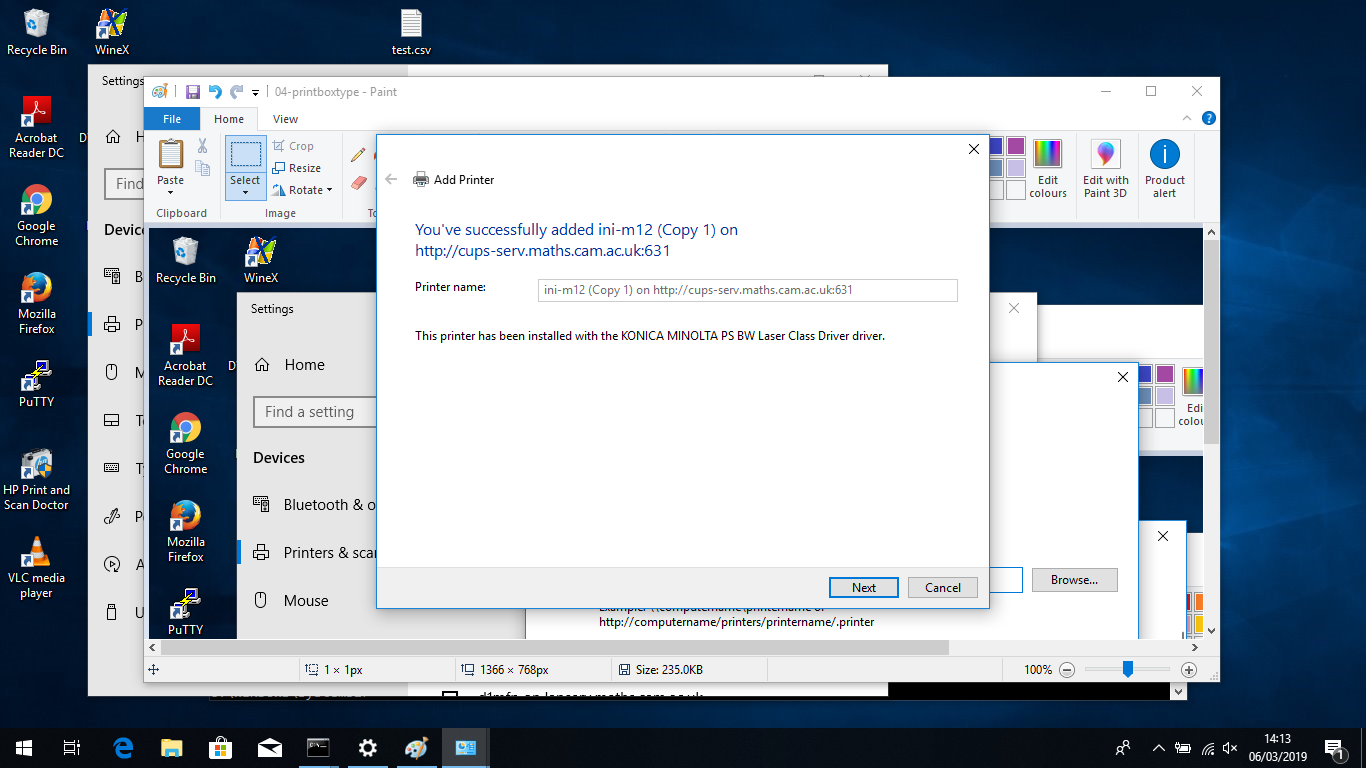The height and width of the screenshot is (768, 1366).
Task: Click the Undo arrow in Paint's quick access toolbar
Action: click(x=215, y=92)
